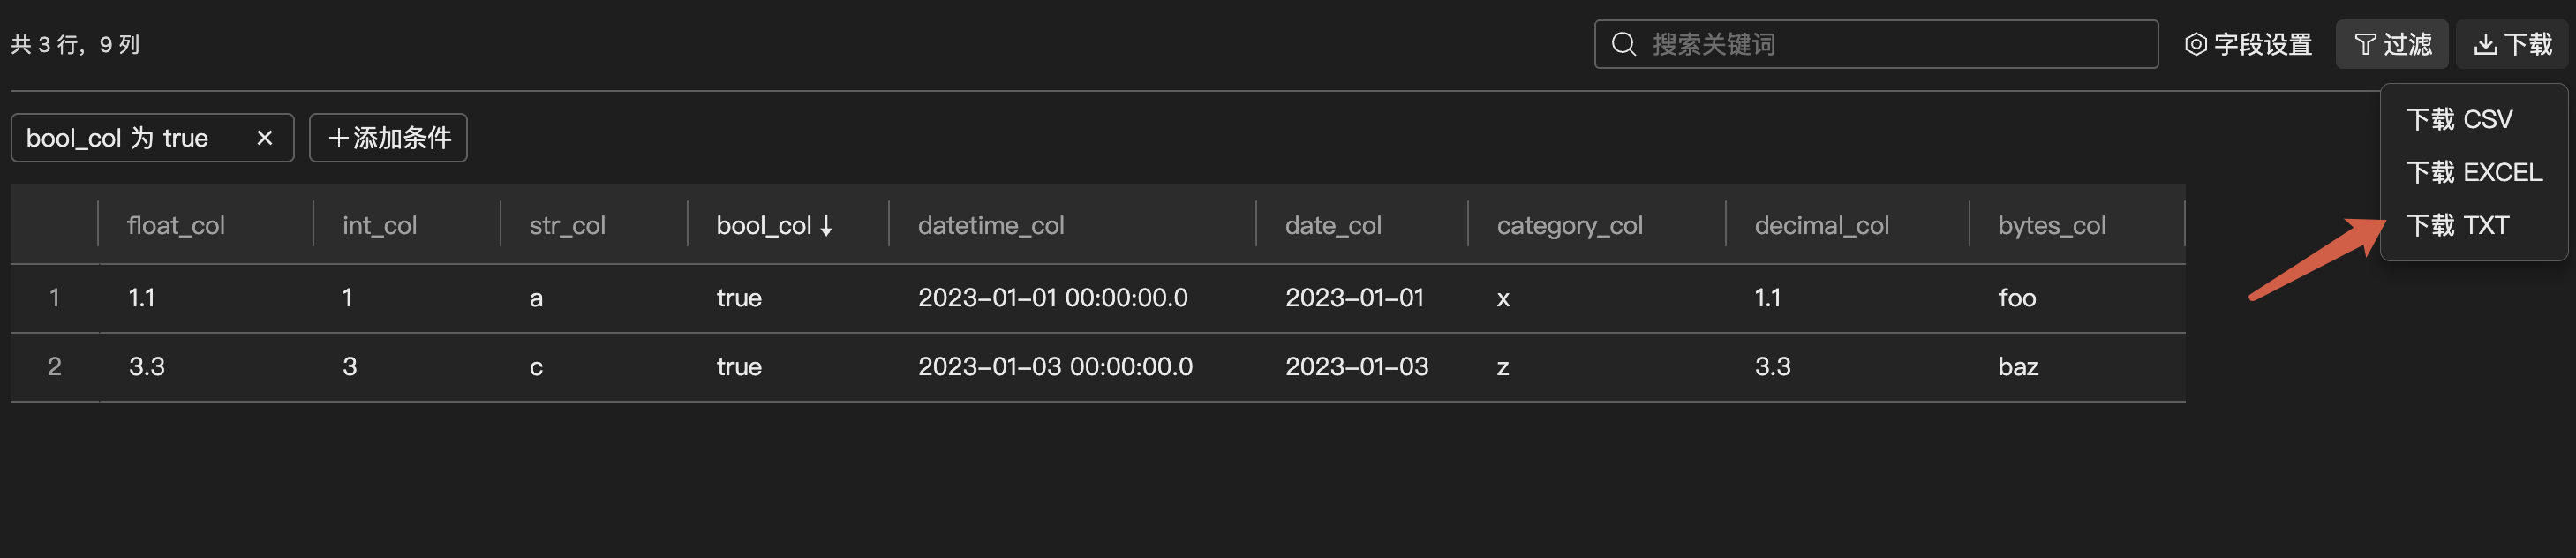The width and height of the screenshot is (2576, 558).
Task: Choose 下载 EXCEL from menu
Action: pos(2474,173)
